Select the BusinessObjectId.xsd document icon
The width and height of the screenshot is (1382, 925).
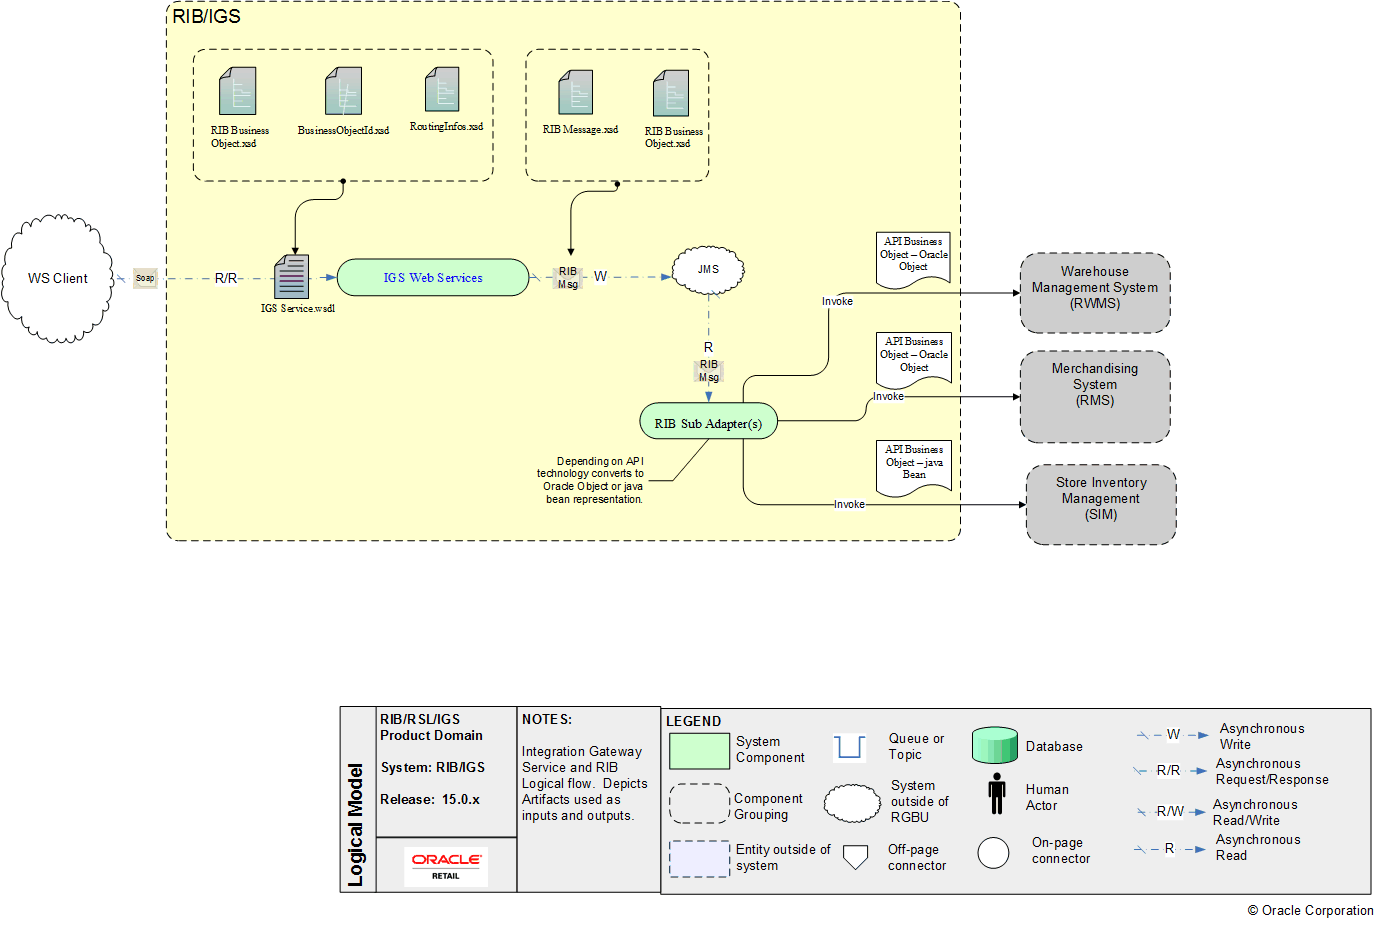pos(343,91)
